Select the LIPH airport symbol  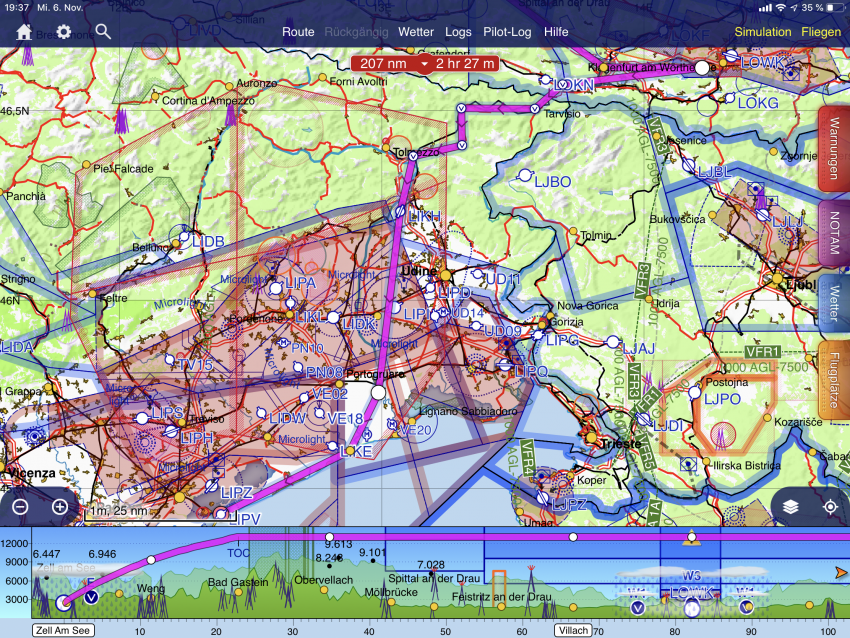(x=171, y=431)
